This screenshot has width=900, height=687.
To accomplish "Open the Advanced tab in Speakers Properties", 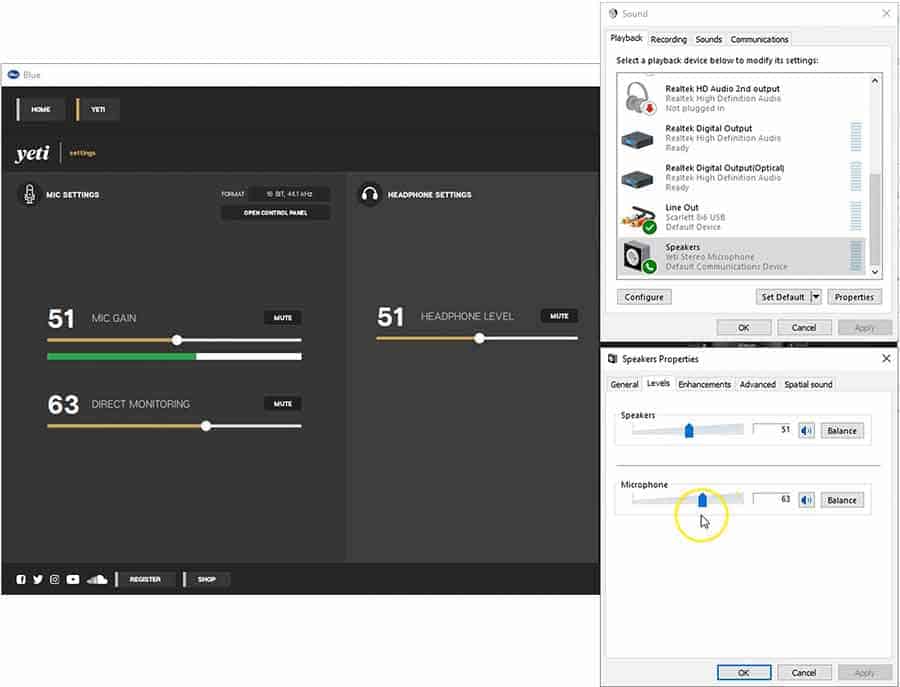I will point(758,384).
